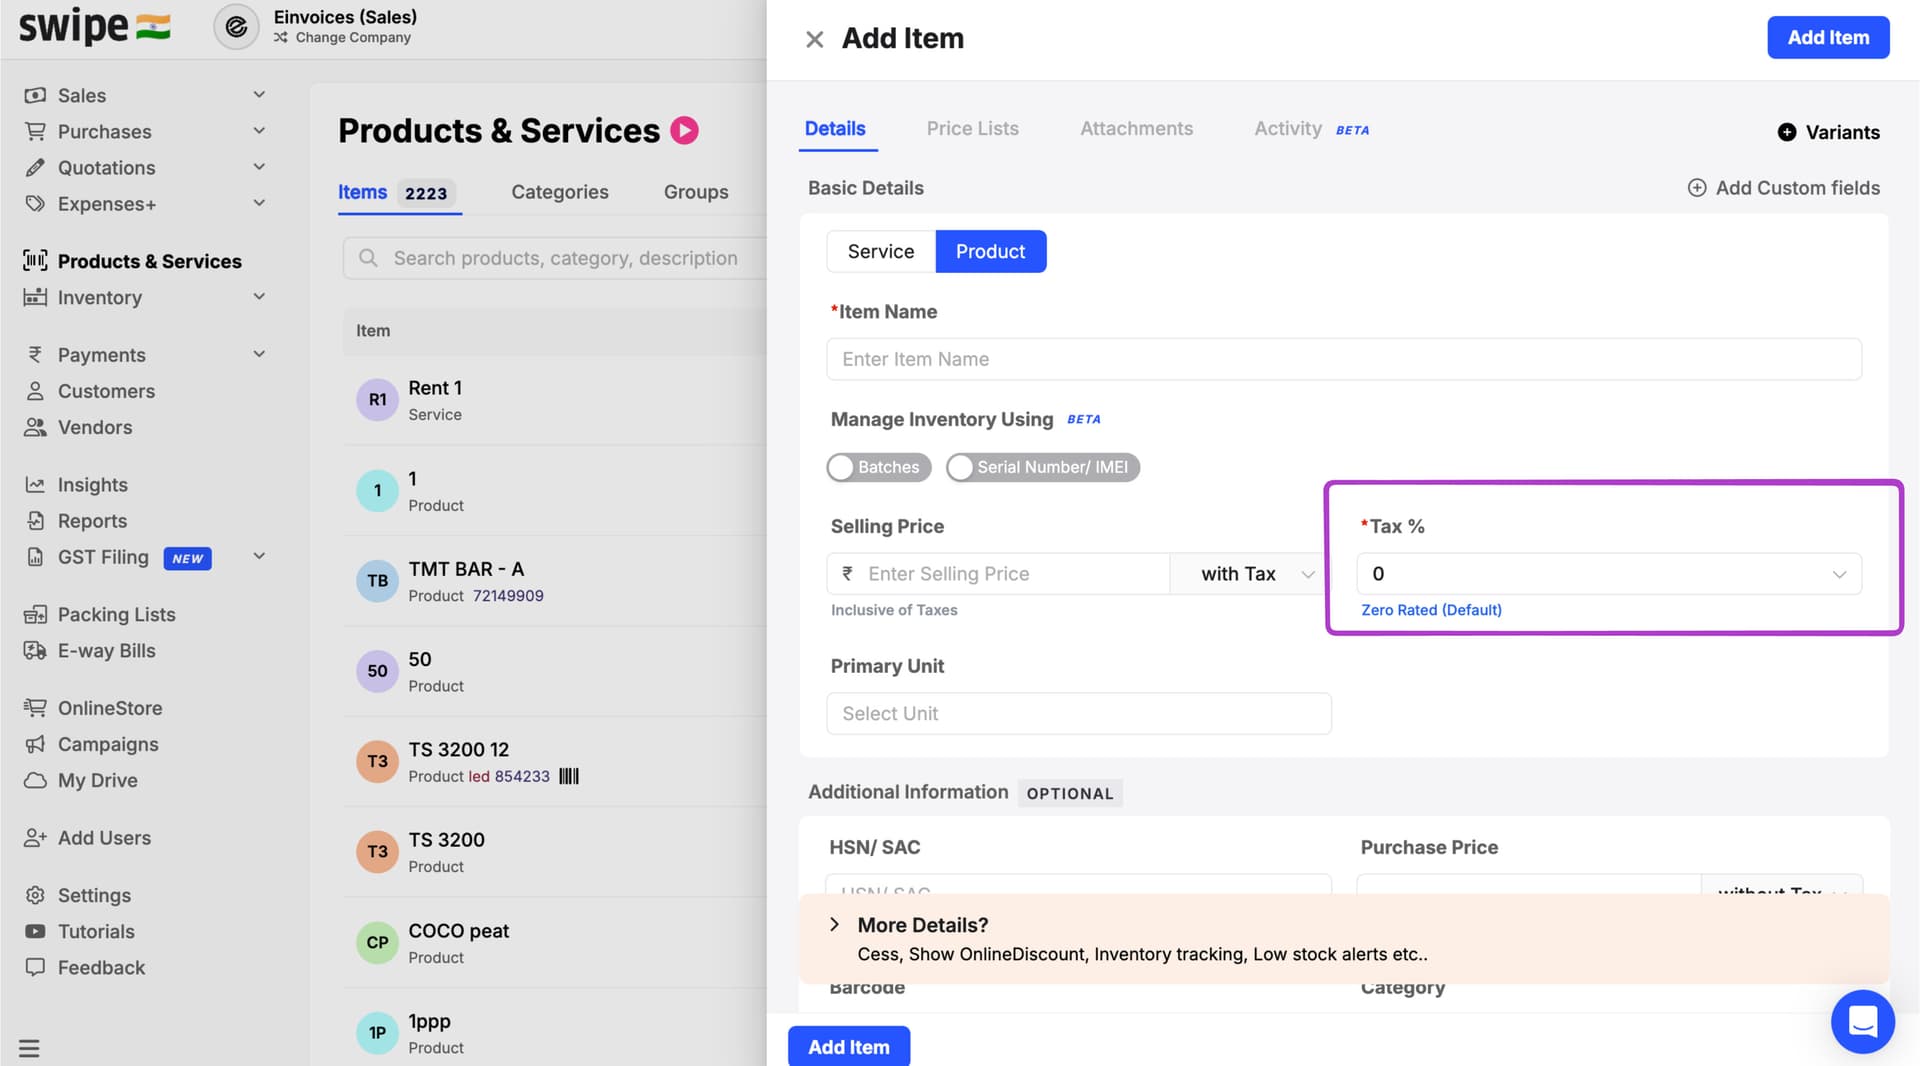Switch to the Categories tab
The height and width of the screenshot is (1066, 1920).
tap(559, 192)
